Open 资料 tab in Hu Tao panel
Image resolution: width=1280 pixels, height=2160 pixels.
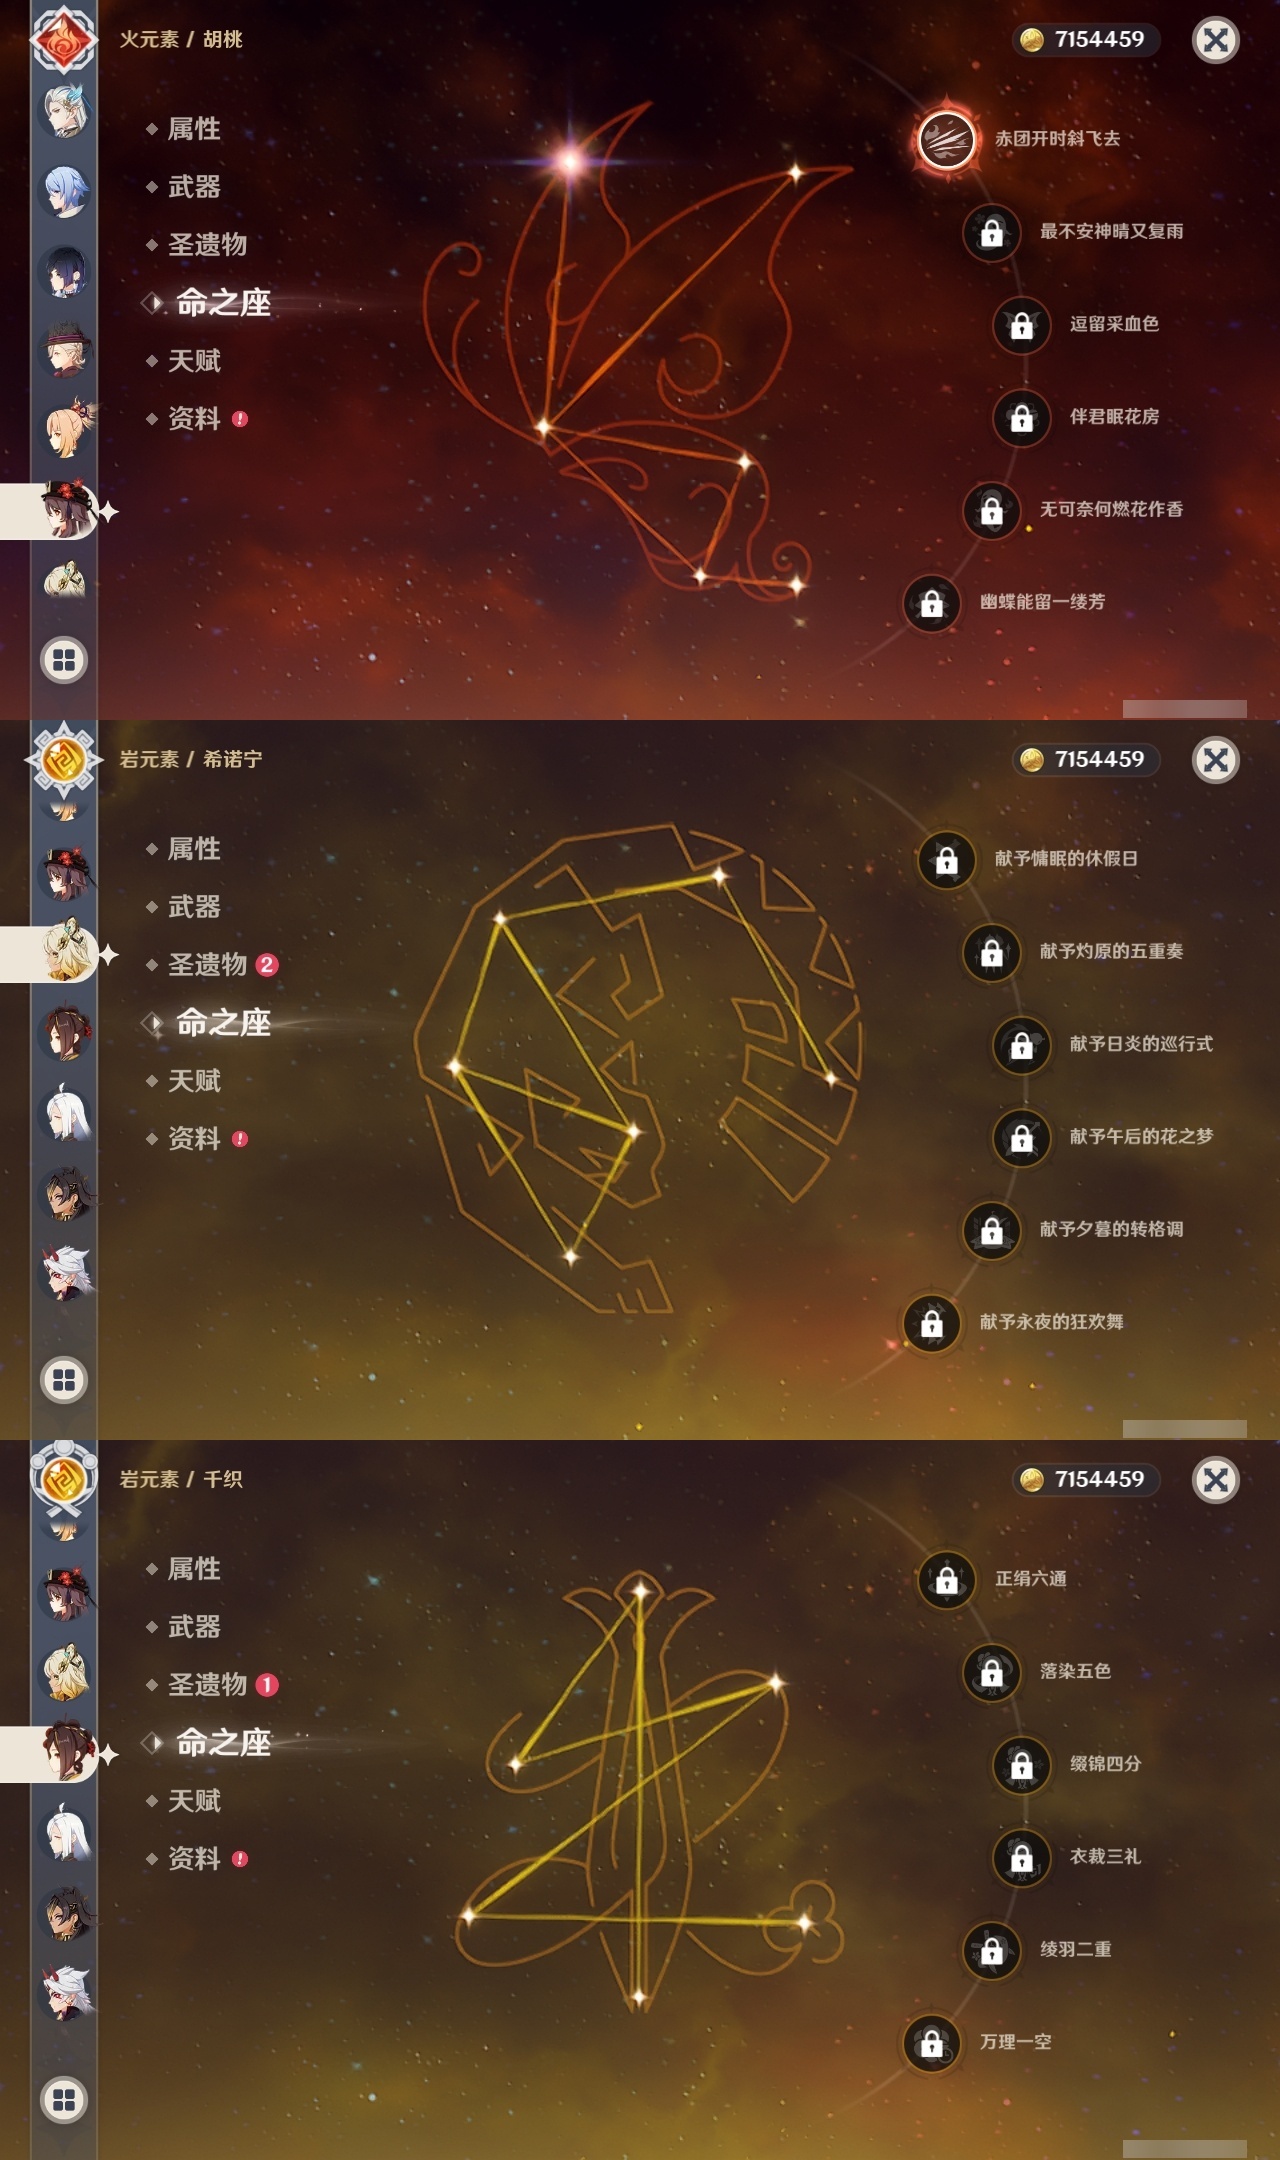point(197,419)
